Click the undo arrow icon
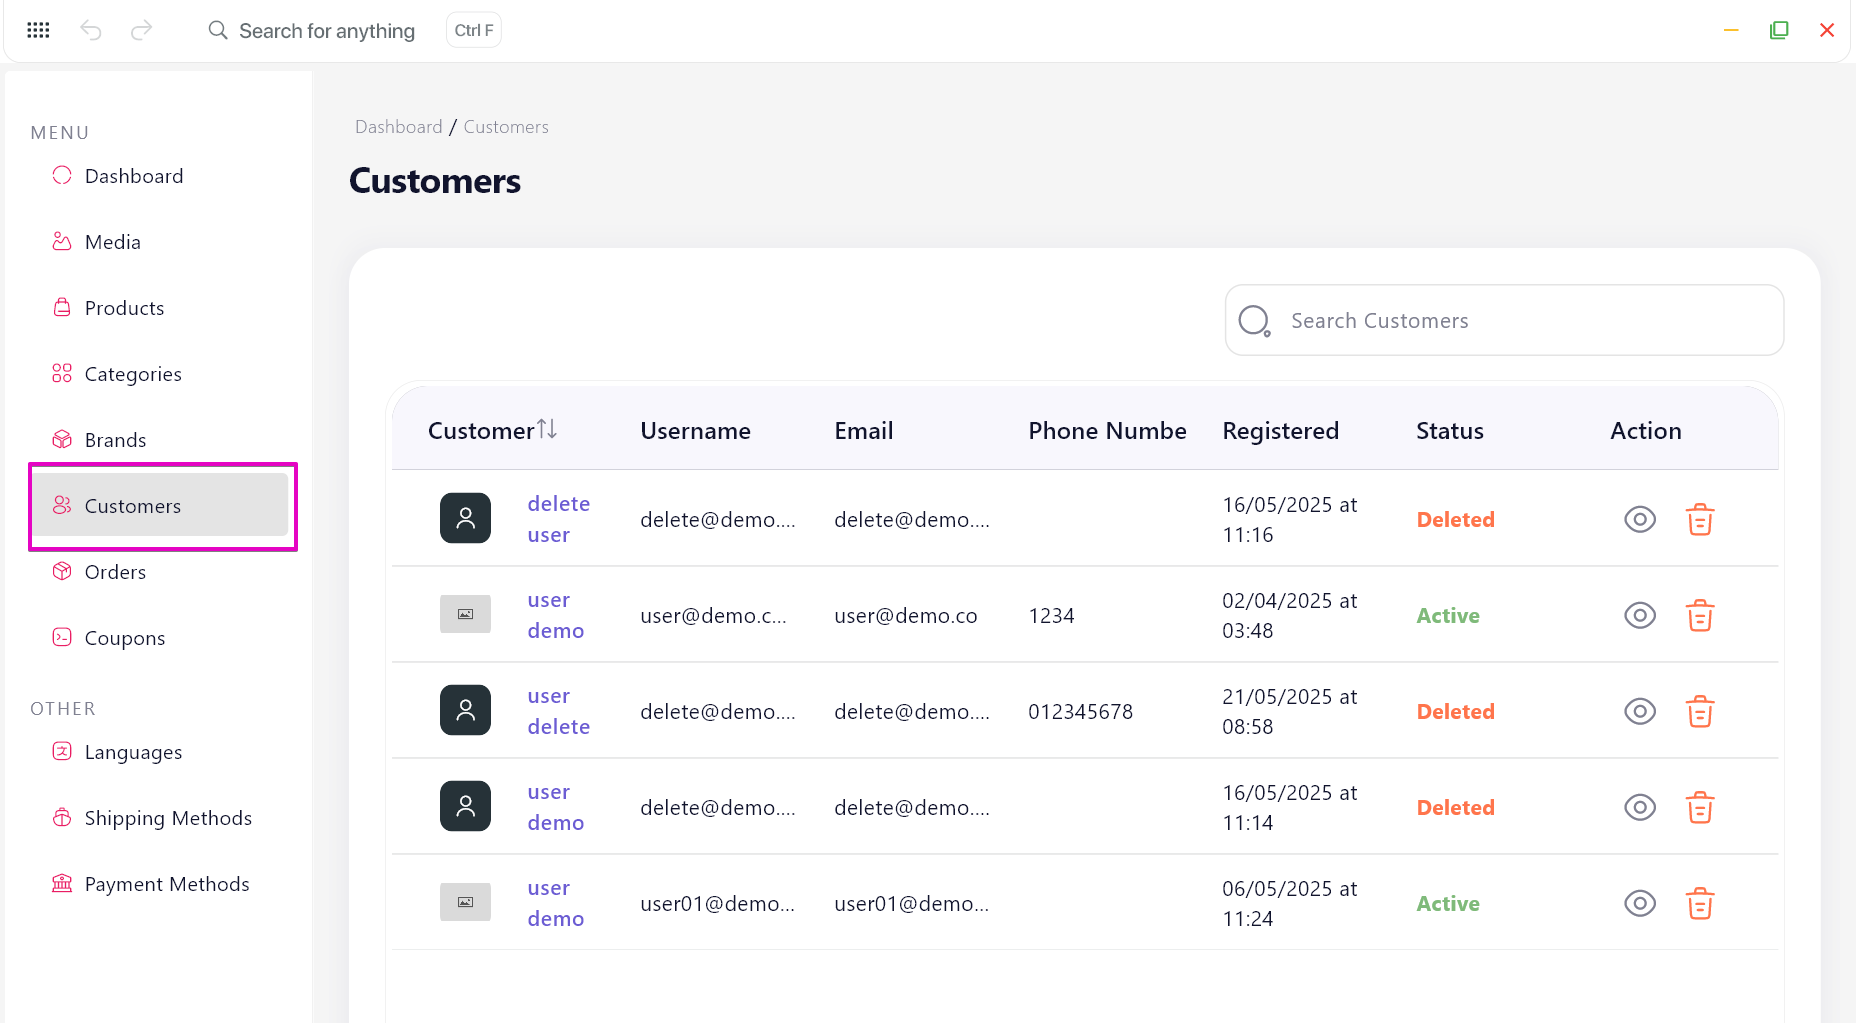Image resolution: width=1856 pixels, height=1023 pixels. [x=91, y=30]
